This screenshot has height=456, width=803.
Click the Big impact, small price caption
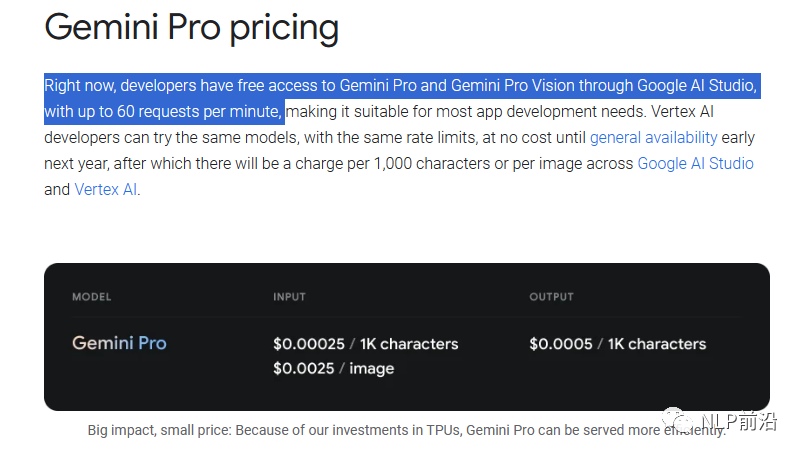(407, 430)
